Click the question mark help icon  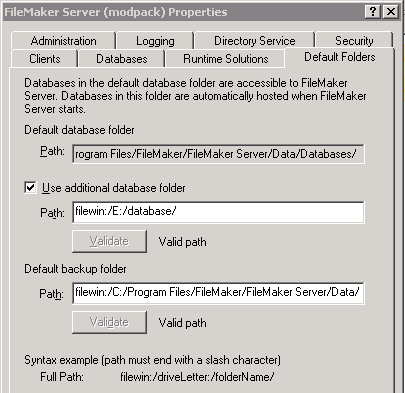(373, 12)
